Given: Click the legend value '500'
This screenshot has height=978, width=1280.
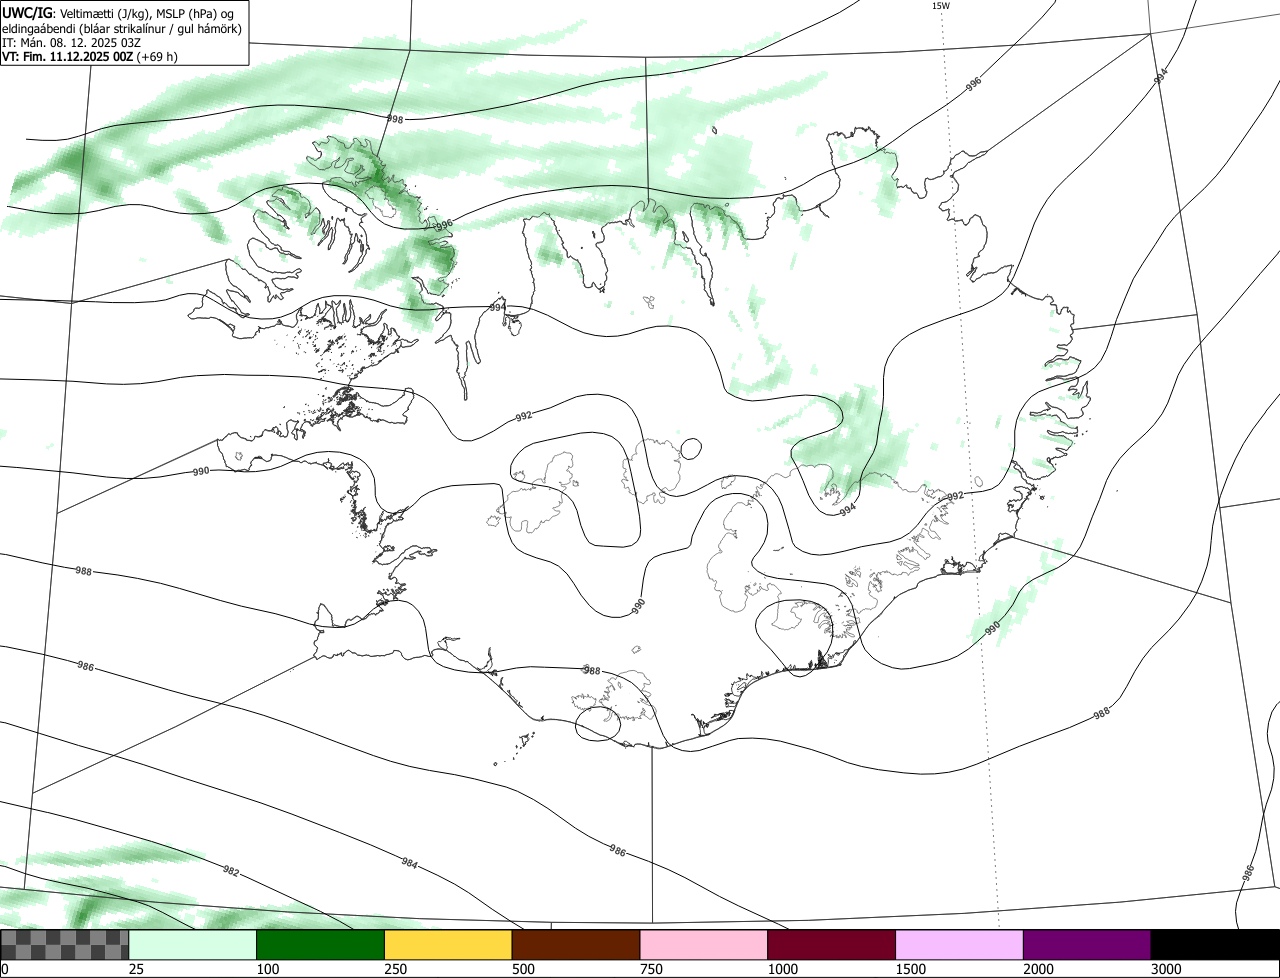Looking at the screenshot, I should (x=522, y=969).
